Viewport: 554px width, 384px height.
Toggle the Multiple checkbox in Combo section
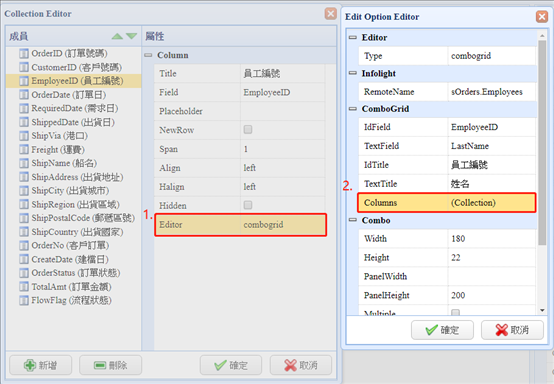[456, 312]
